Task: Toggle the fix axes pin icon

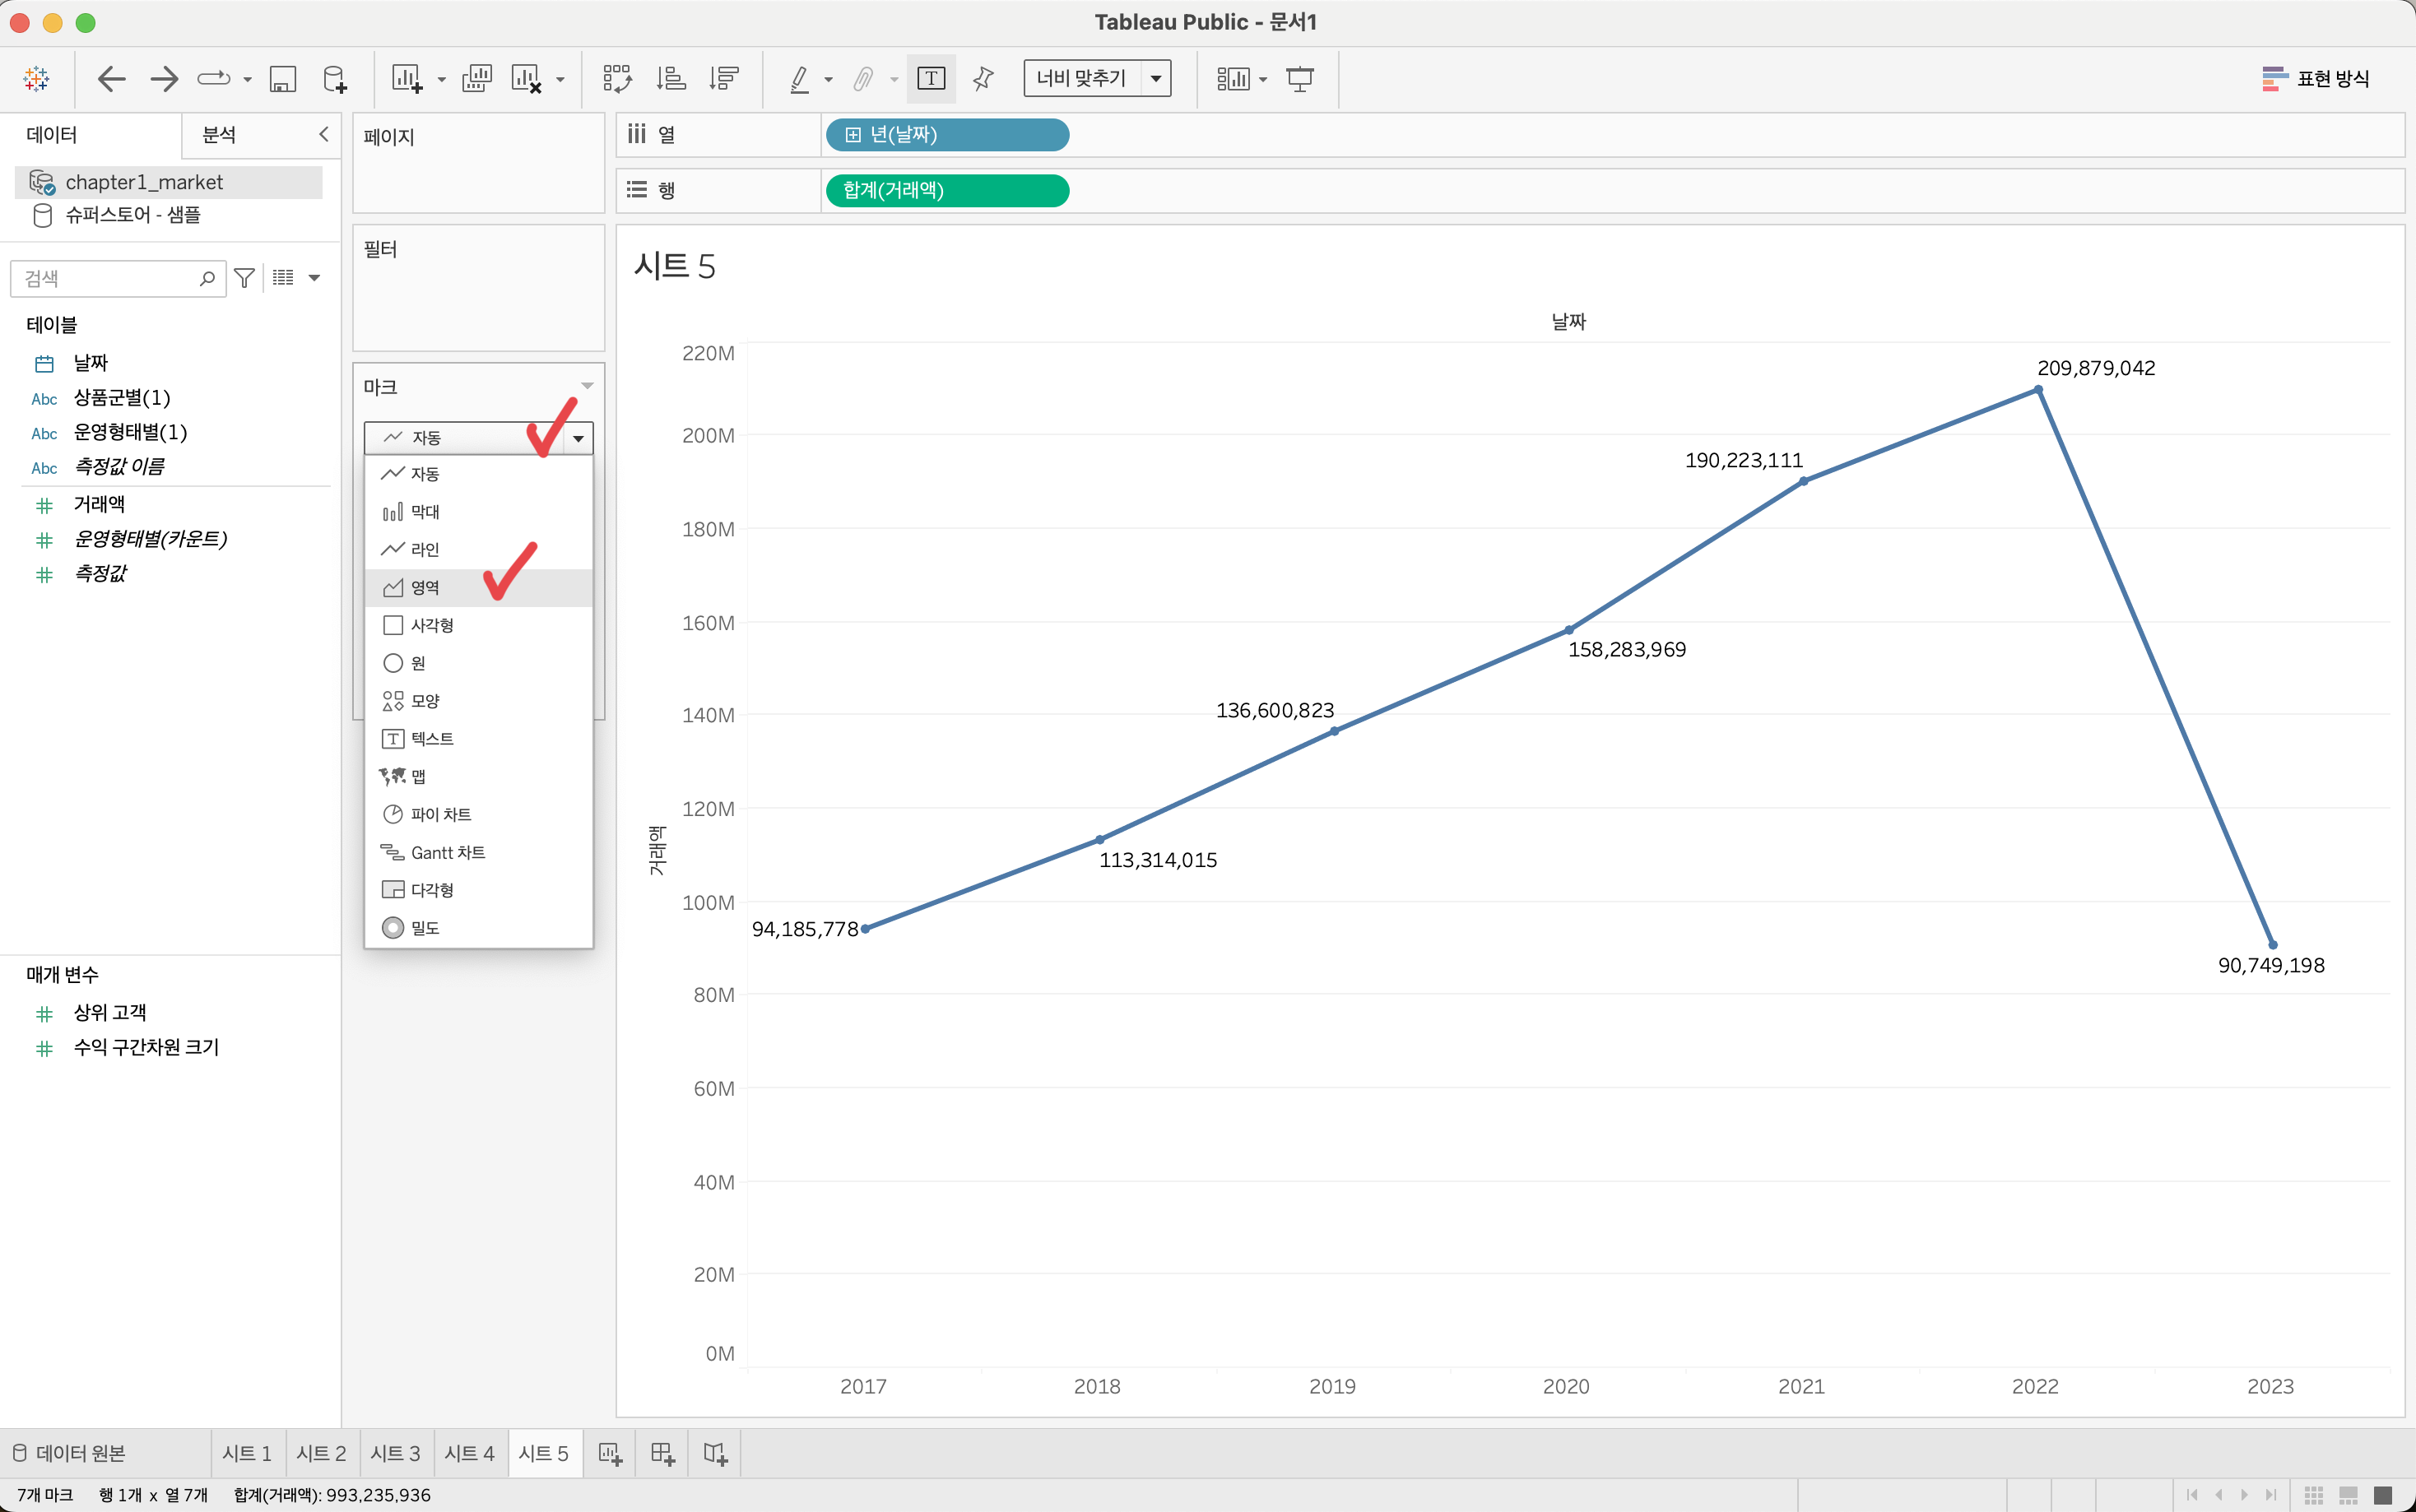Action: (983, 78)
